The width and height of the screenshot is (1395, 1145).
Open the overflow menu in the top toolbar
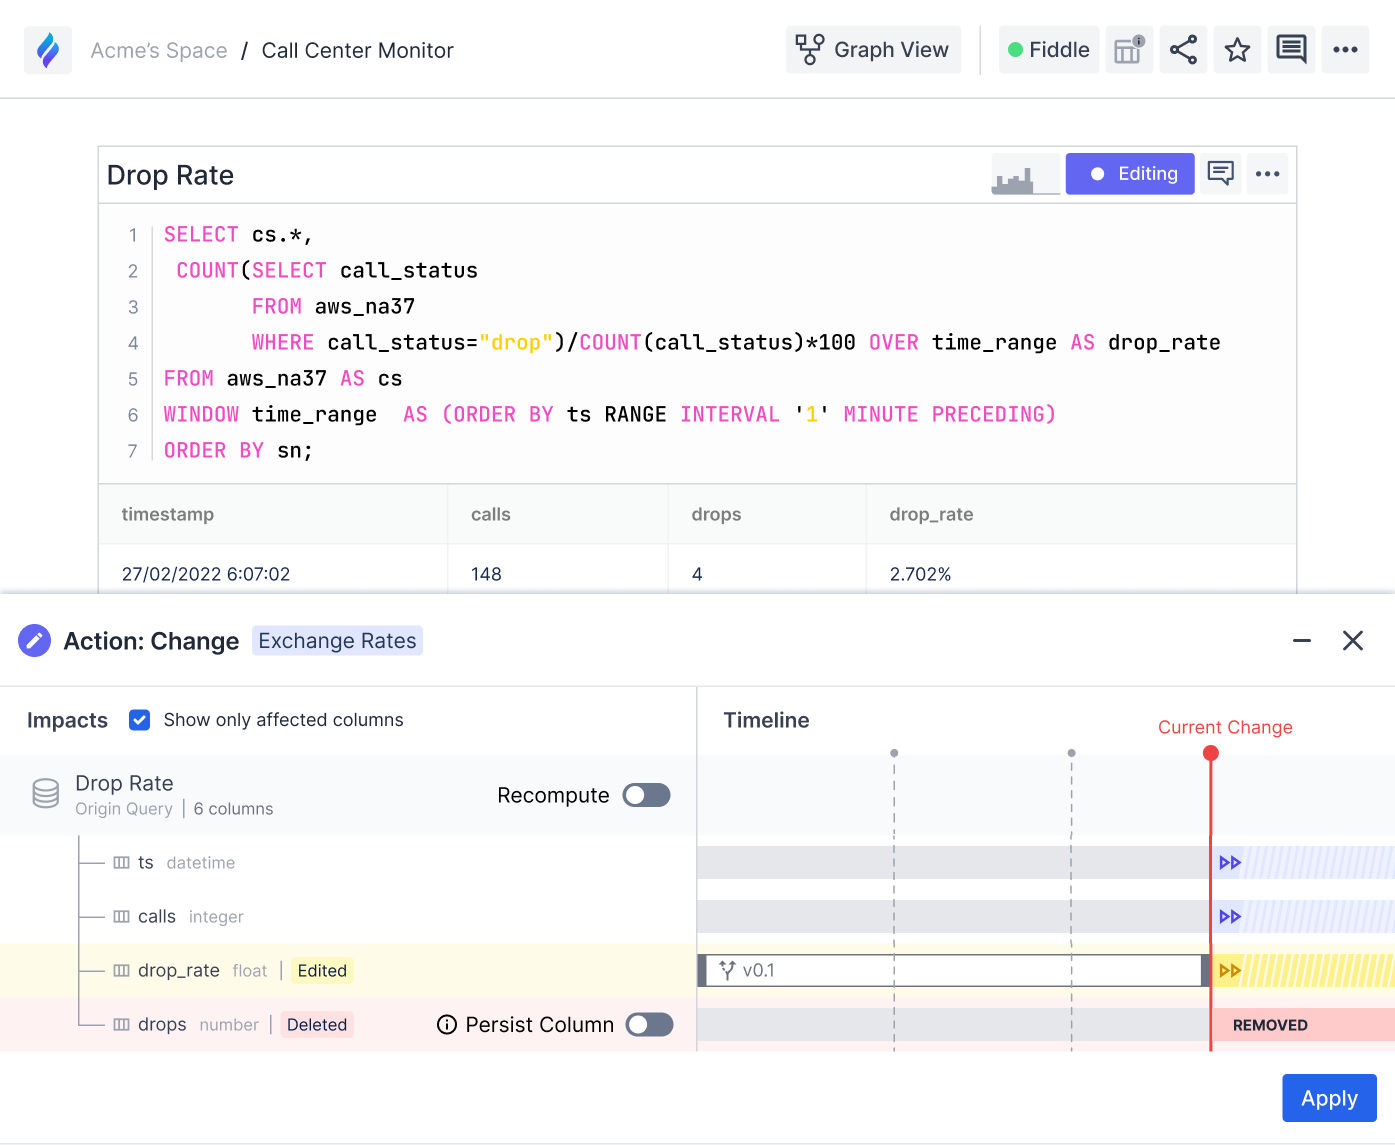pyautogui.click(x=1345, y=49)
